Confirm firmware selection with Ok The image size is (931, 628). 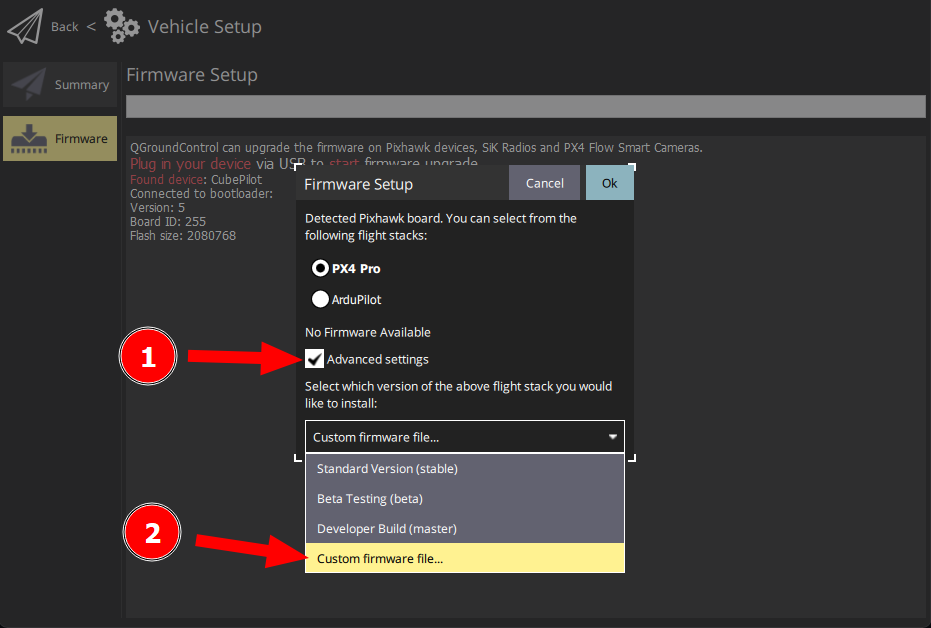610,183
